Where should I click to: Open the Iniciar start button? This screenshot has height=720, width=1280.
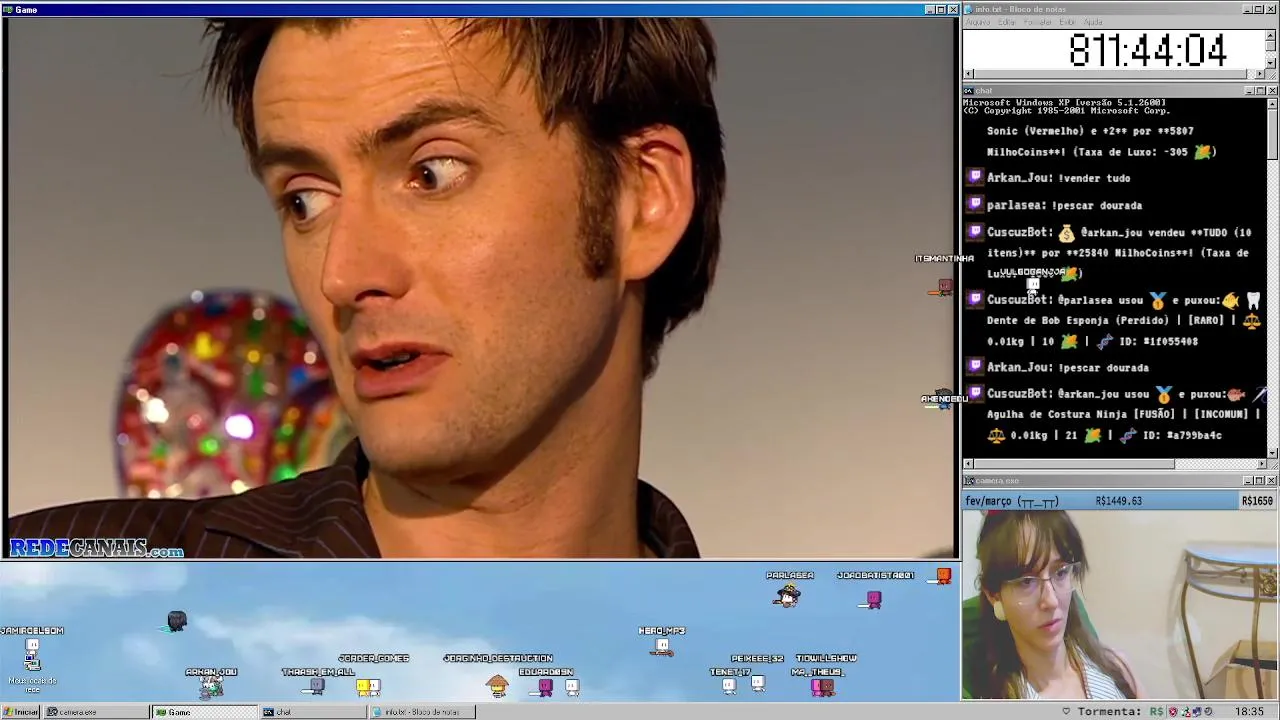pyautogui.click(x=20, y=712)
